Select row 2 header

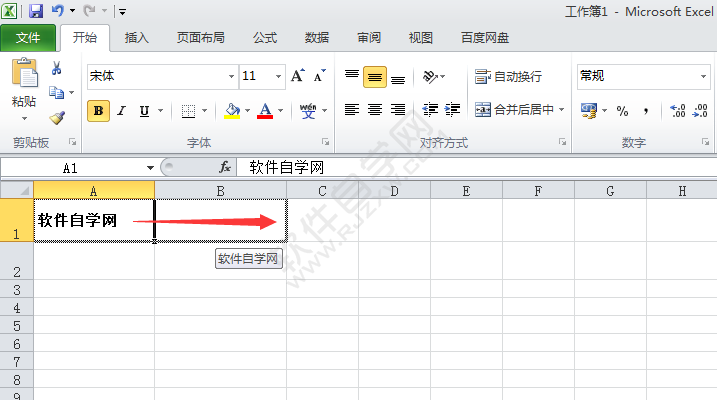pyautogui.click(x=16, y=261)
